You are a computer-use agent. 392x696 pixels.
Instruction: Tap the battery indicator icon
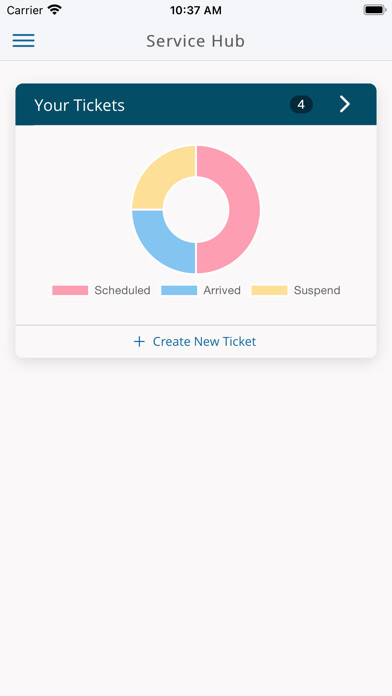tap(375, 10)
